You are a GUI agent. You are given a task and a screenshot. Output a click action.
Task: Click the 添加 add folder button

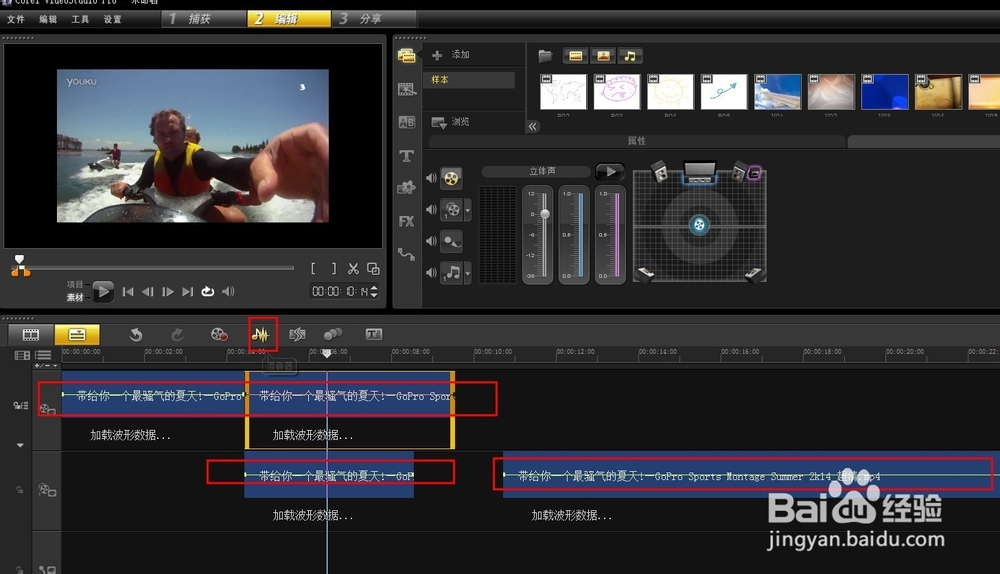[450, 55]
